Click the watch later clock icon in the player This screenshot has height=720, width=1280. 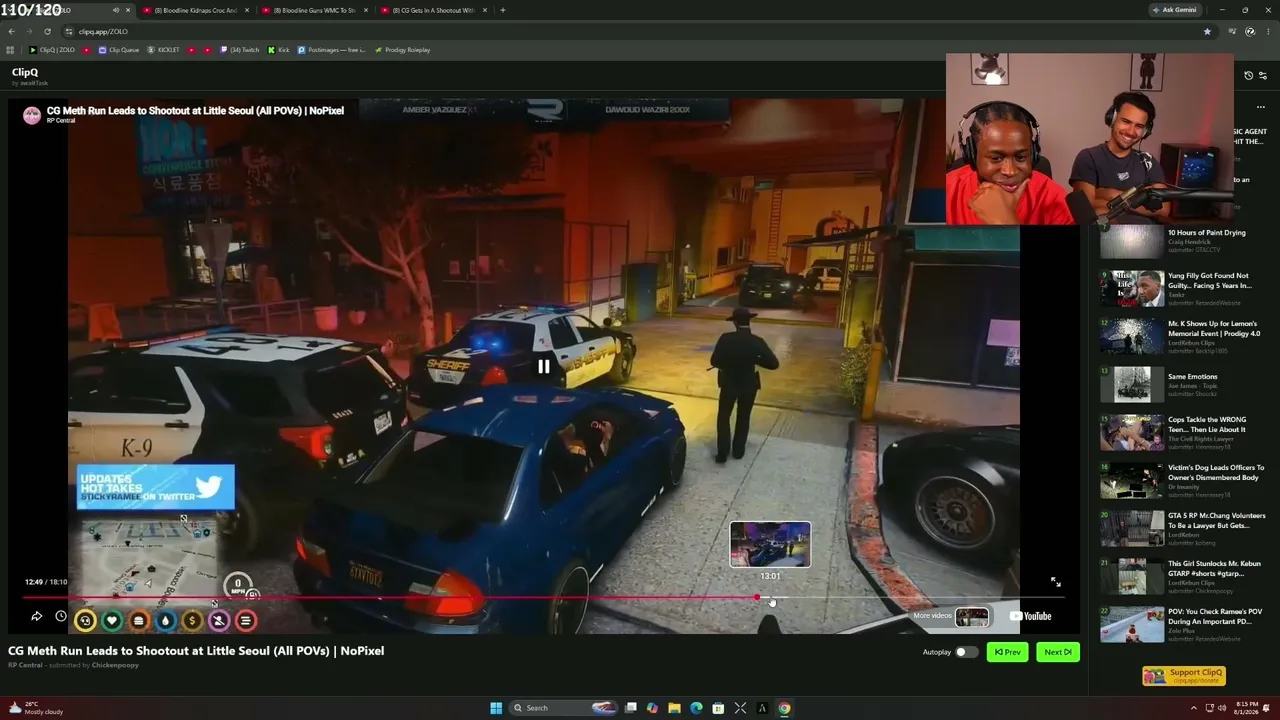pos(61,616)
